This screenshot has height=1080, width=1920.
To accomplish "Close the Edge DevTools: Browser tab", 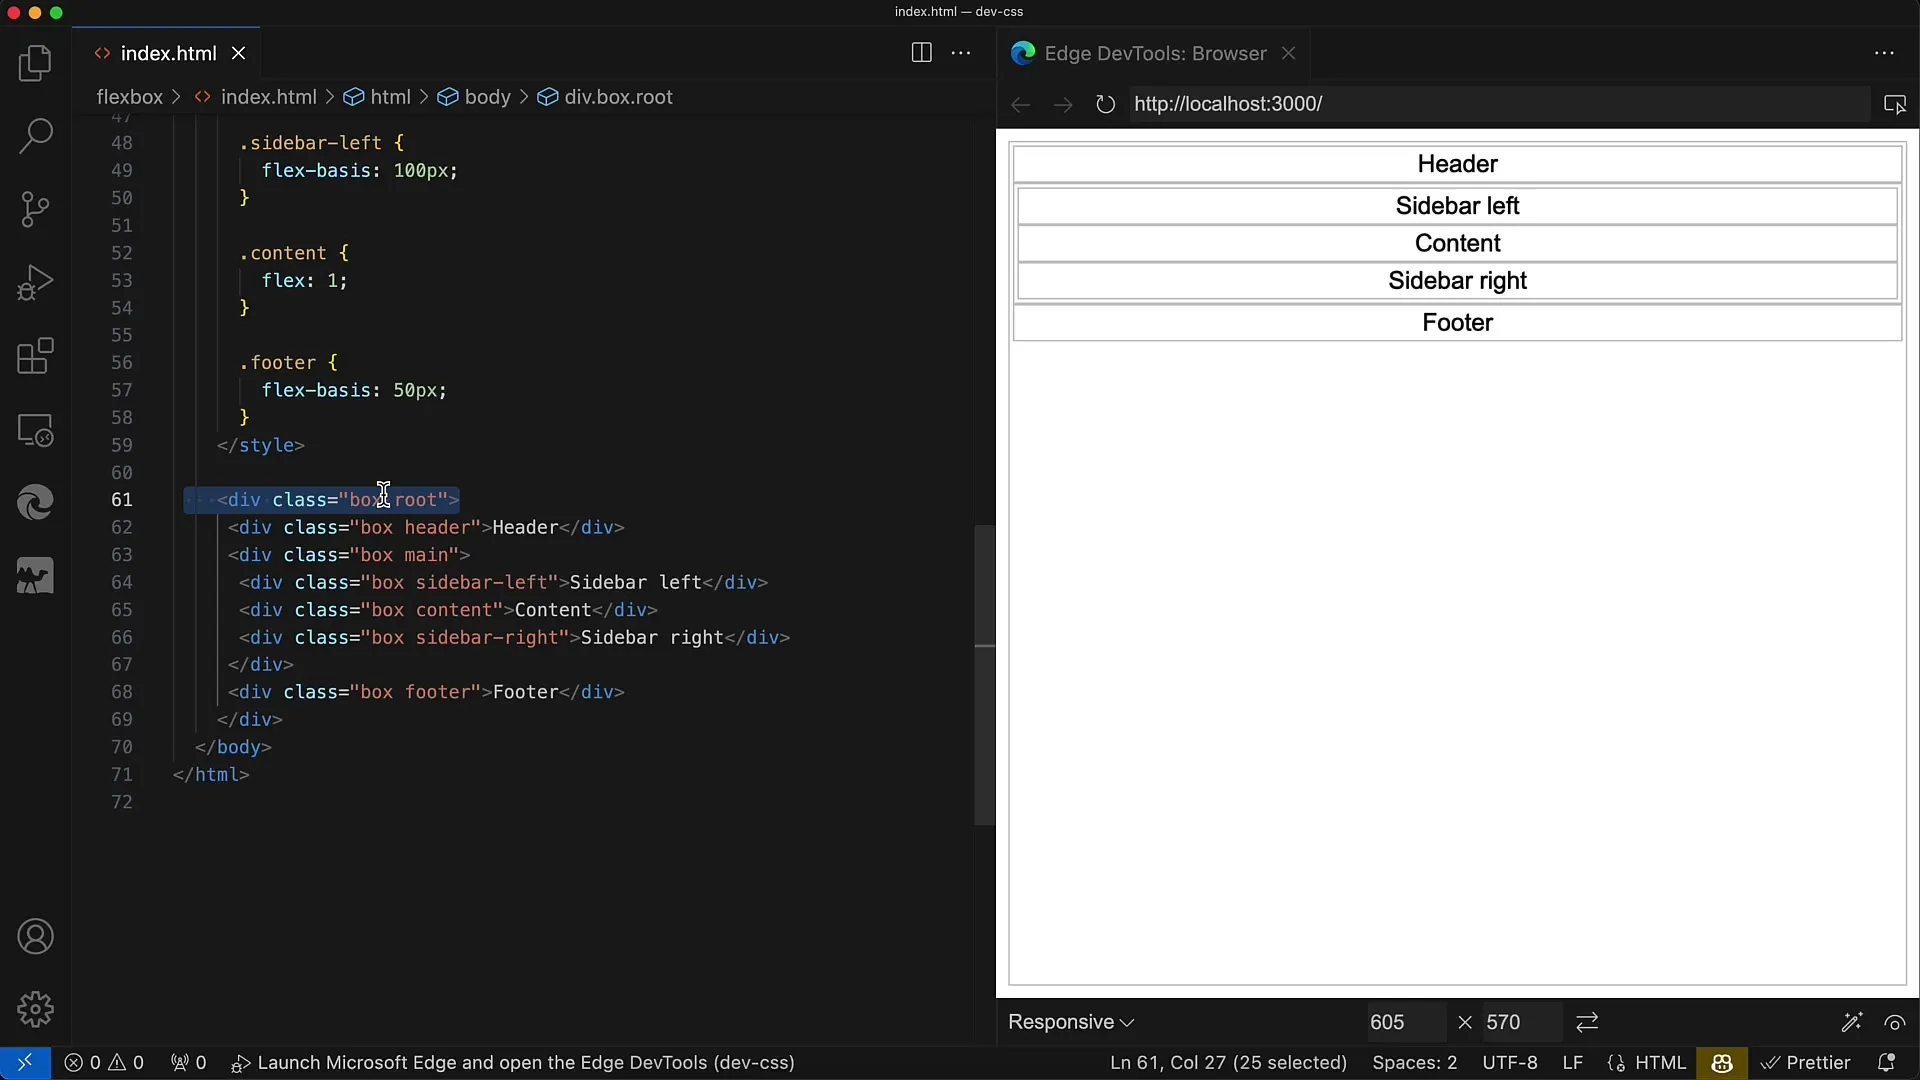I will tap(1289, 53).
